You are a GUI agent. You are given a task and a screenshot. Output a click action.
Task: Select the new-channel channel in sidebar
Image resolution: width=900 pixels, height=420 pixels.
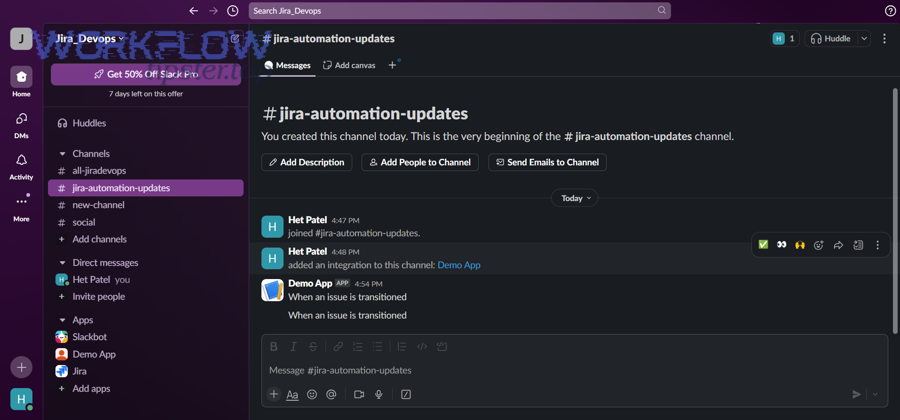tap(98, 205)
